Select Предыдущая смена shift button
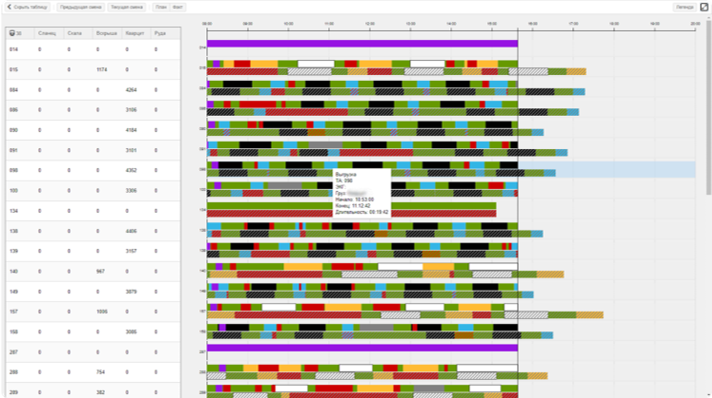The image size is (712, 398). 81,7
